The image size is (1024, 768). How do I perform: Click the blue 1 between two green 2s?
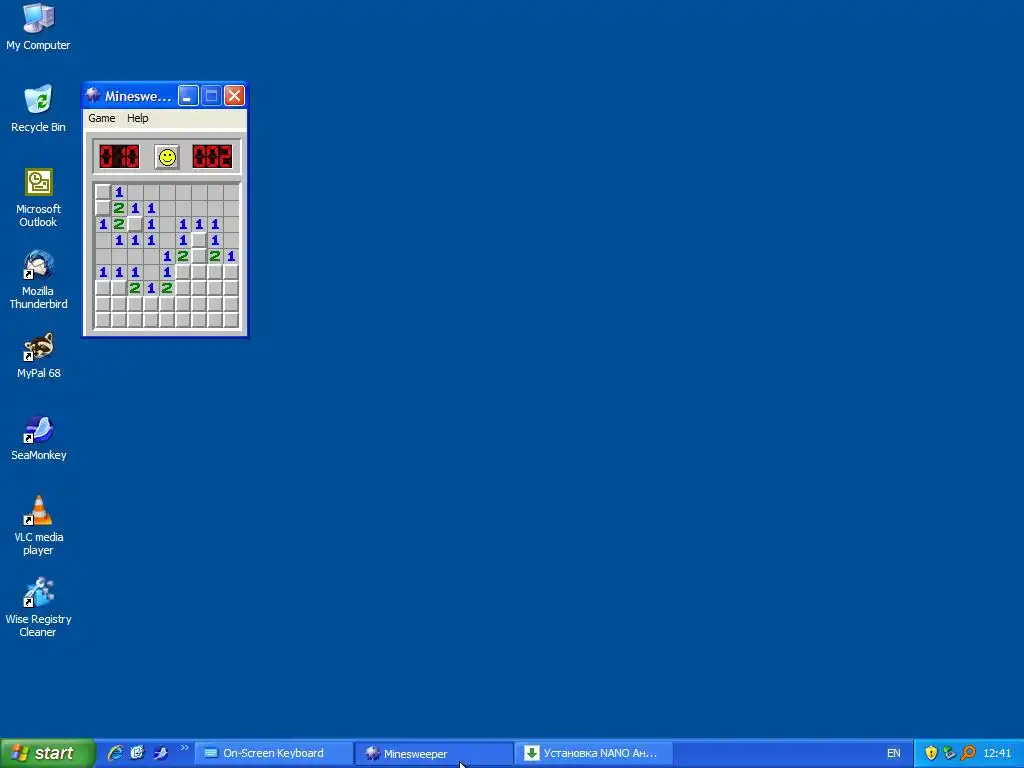click(x=151, y=288)
